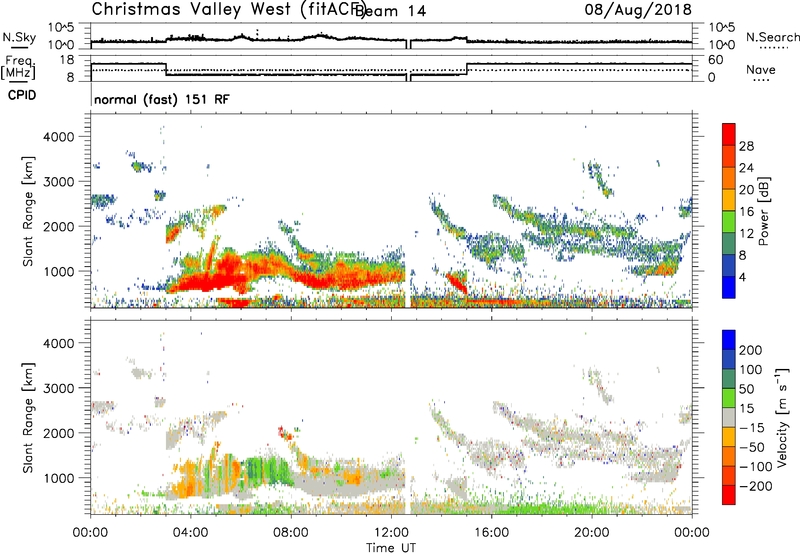Click the '50' velocity colorbar label
This screenshot has width=800, height=554.
746,389
